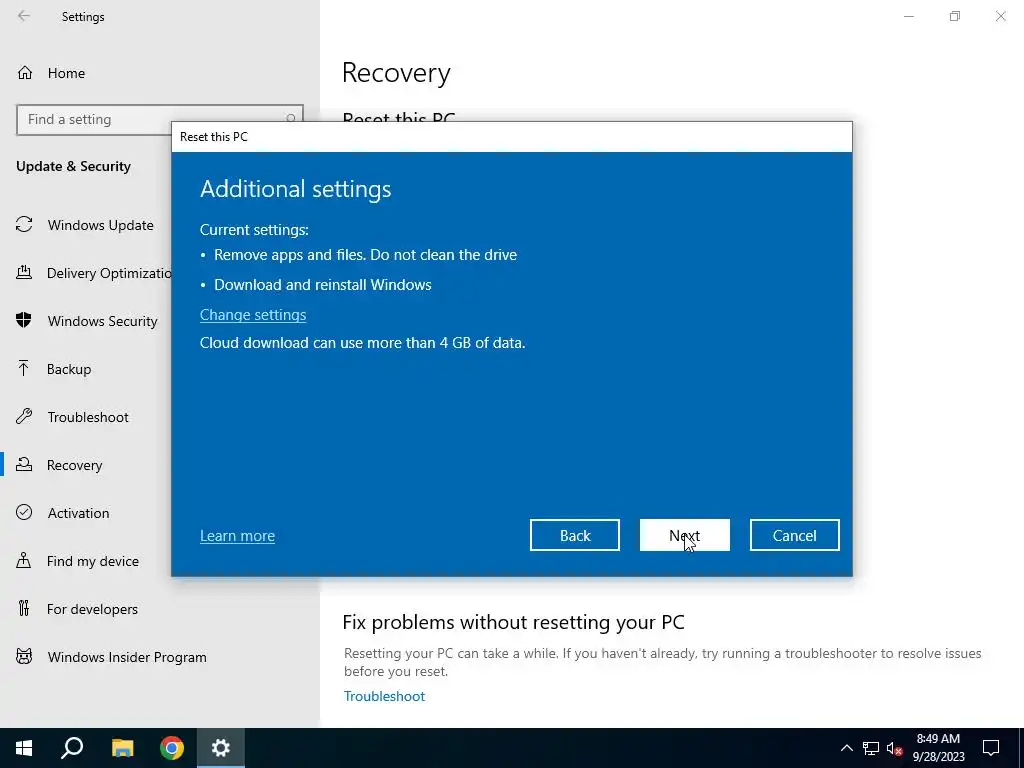
Task: Click the For developers icon
Action: pyautogui.click(x=24, y=608)
